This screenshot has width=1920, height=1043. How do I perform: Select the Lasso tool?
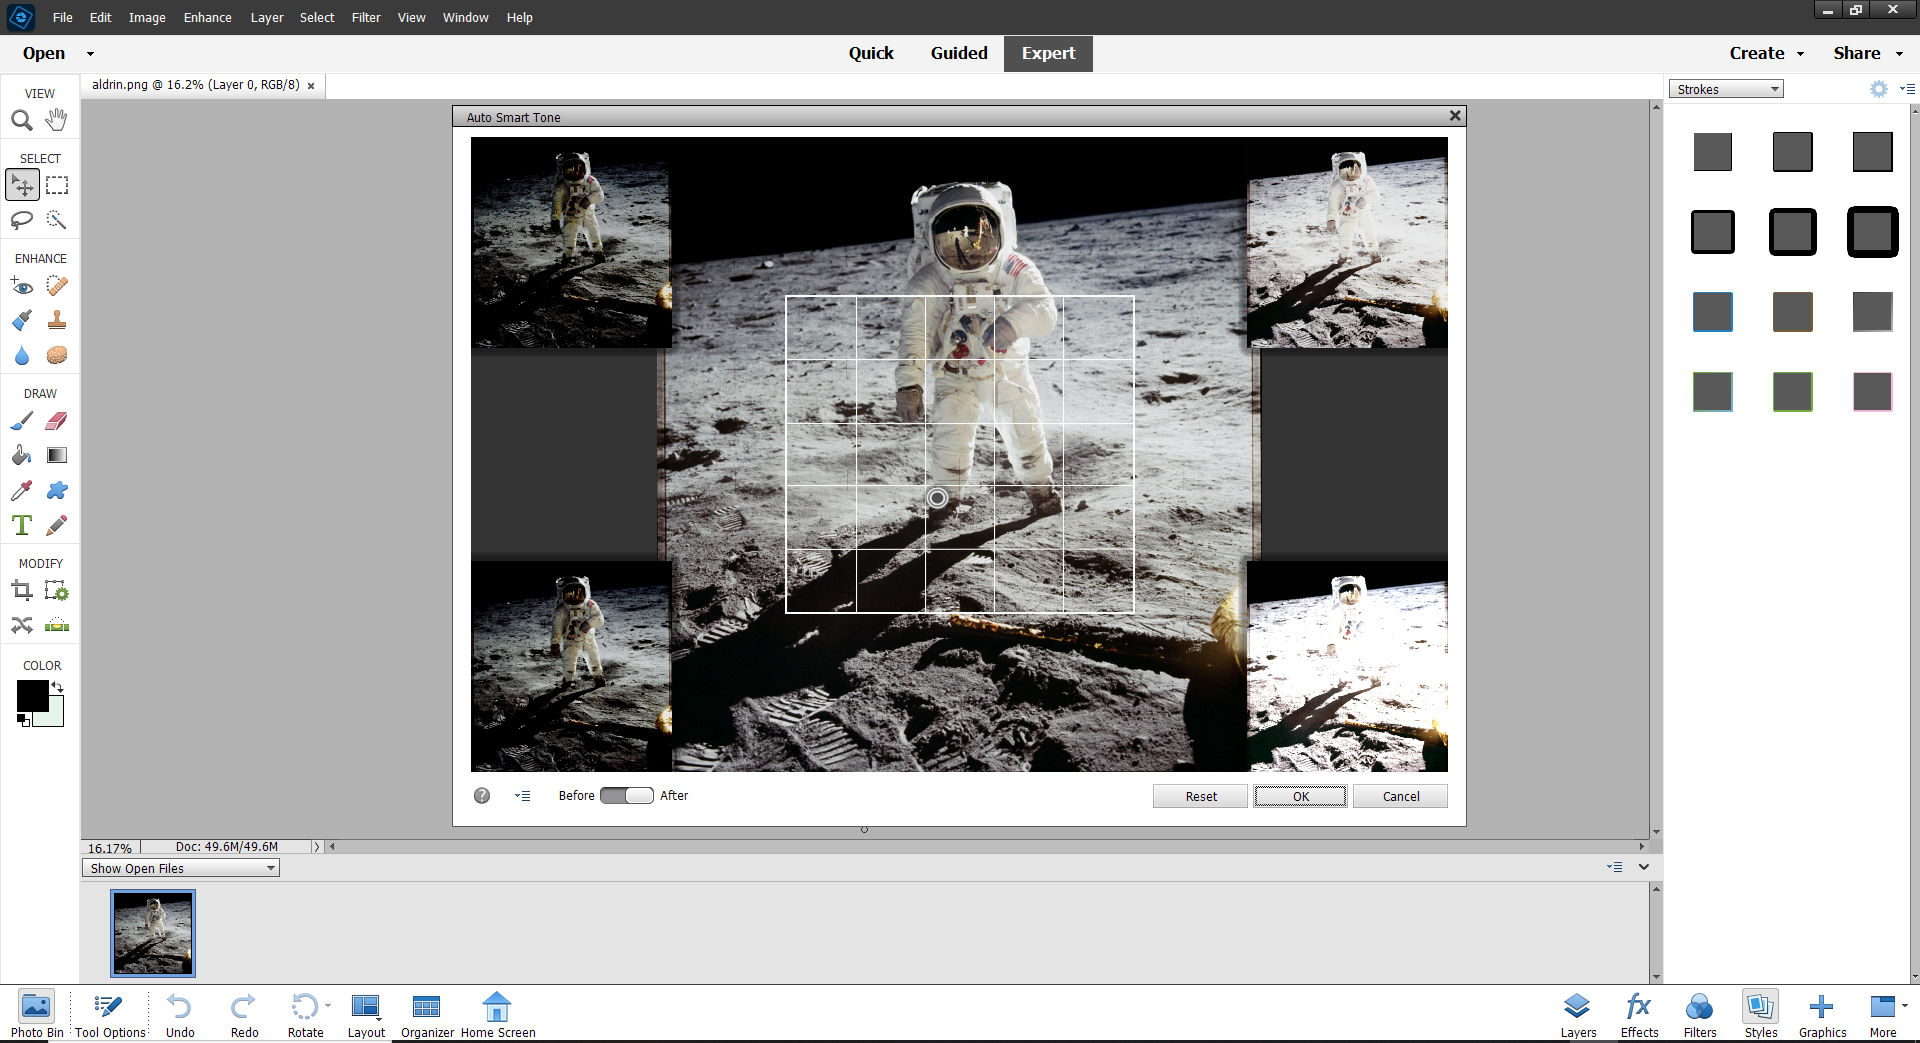tap(22, 220)
